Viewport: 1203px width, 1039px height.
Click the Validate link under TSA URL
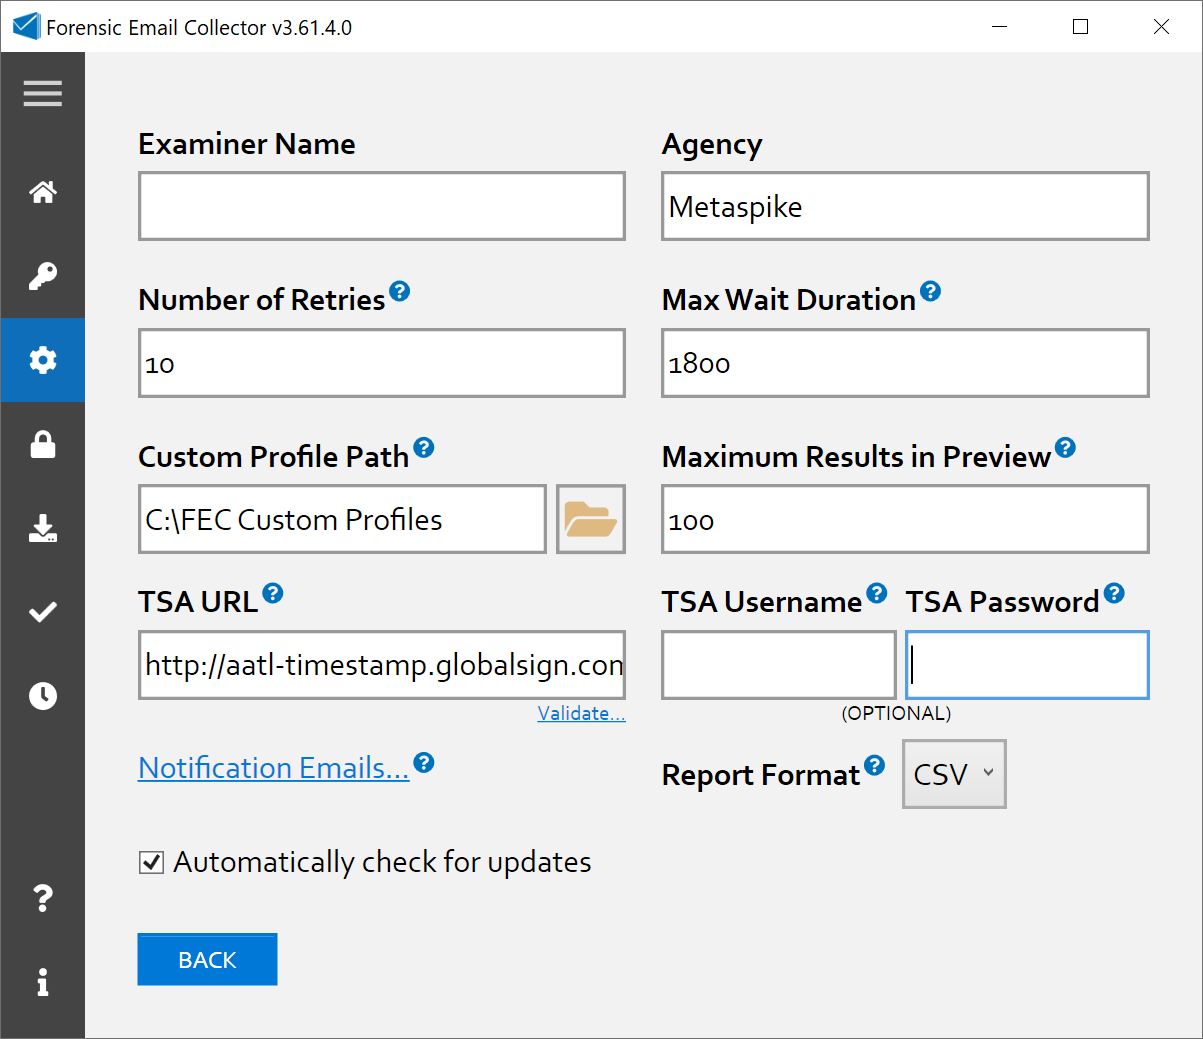pos(581,713)
